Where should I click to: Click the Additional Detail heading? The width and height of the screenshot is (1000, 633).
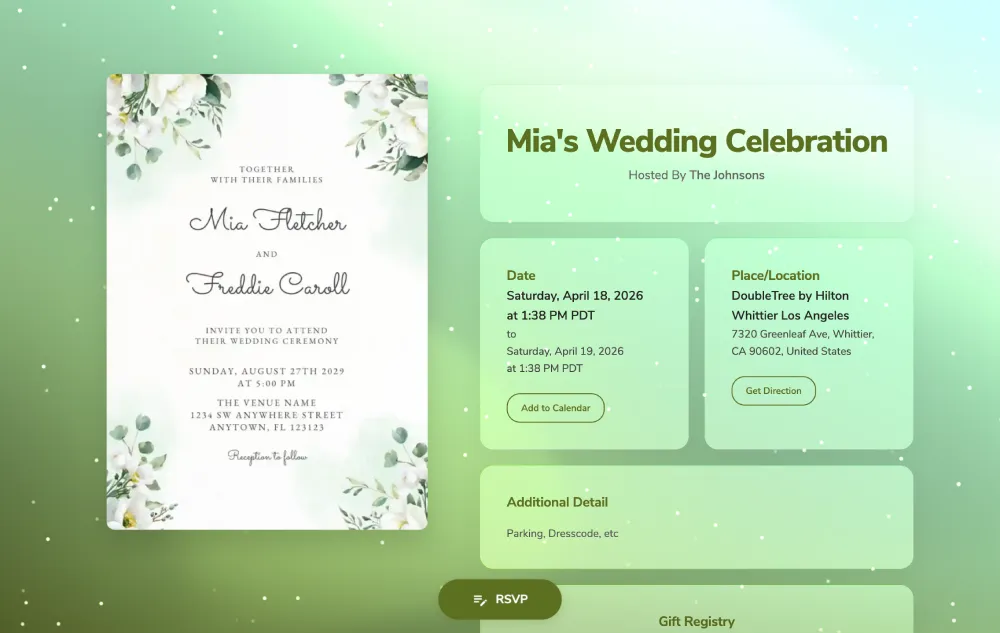coord(557,502)
